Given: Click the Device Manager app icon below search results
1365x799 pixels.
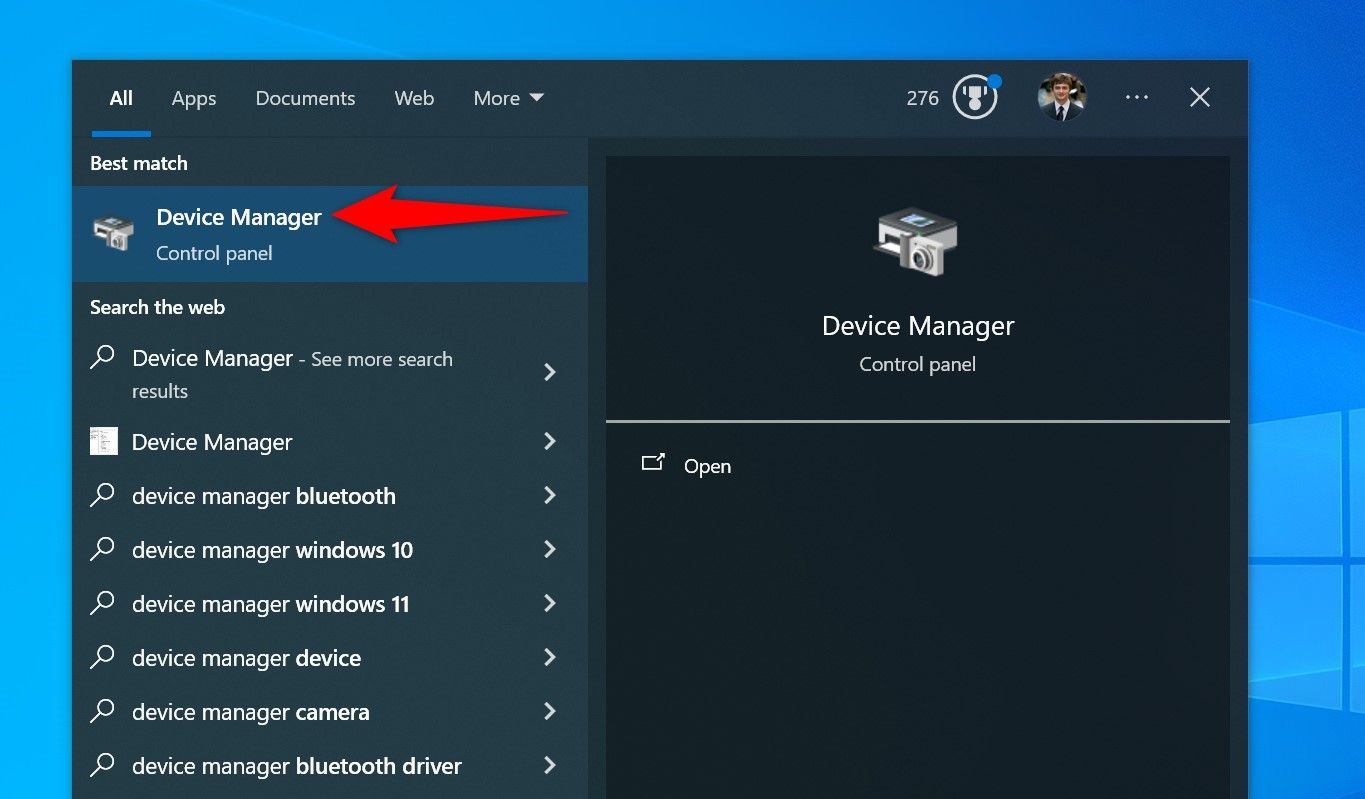Looking at the screenshot, I should (x=103, y=441).
